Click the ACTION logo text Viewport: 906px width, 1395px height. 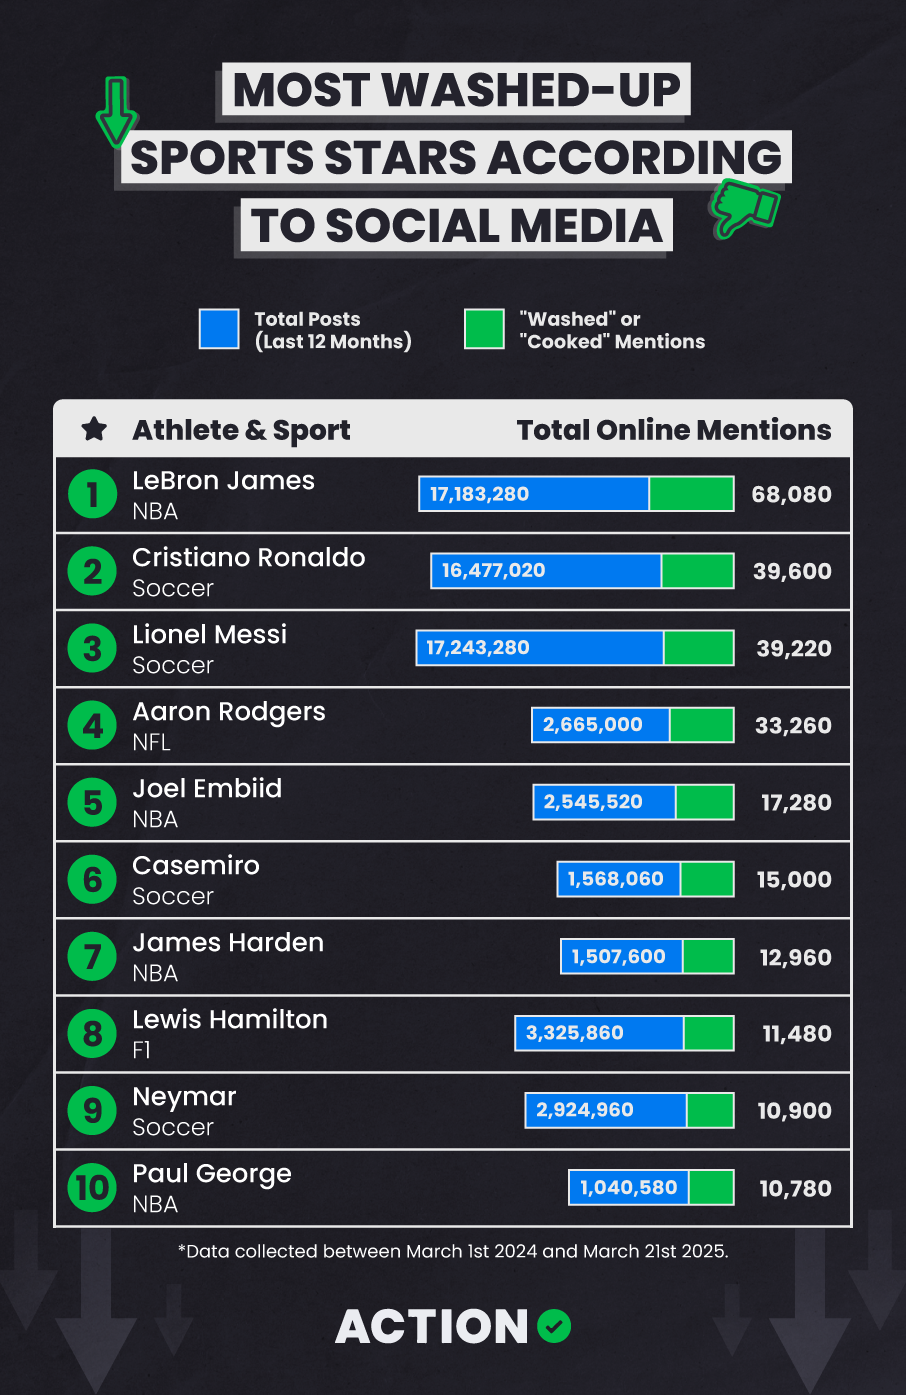431,1327
